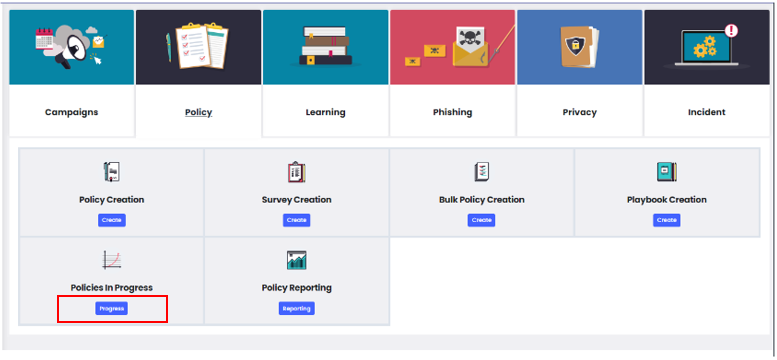This screenshot has height=360, width=777.
Task: Click the Reporting button
Action: click(296, 308)
